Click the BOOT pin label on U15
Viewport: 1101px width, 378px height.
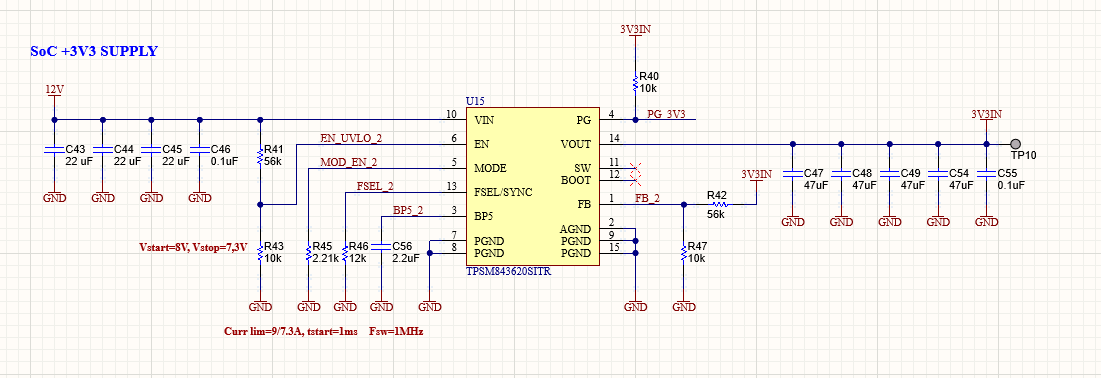pyautogui.click(x=576, y=180)
